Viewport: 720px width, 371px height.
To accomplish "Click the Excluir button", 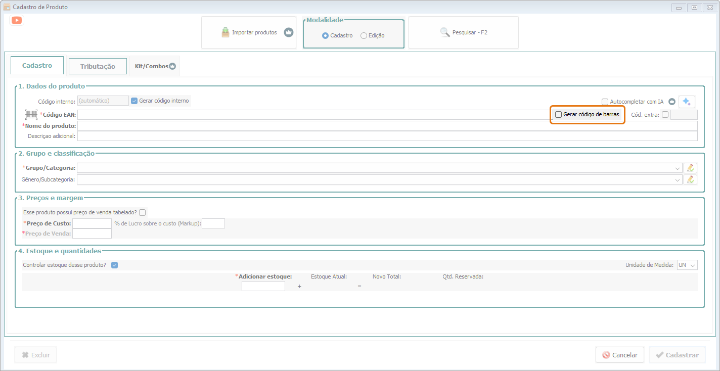I will [x=36, y=355].
